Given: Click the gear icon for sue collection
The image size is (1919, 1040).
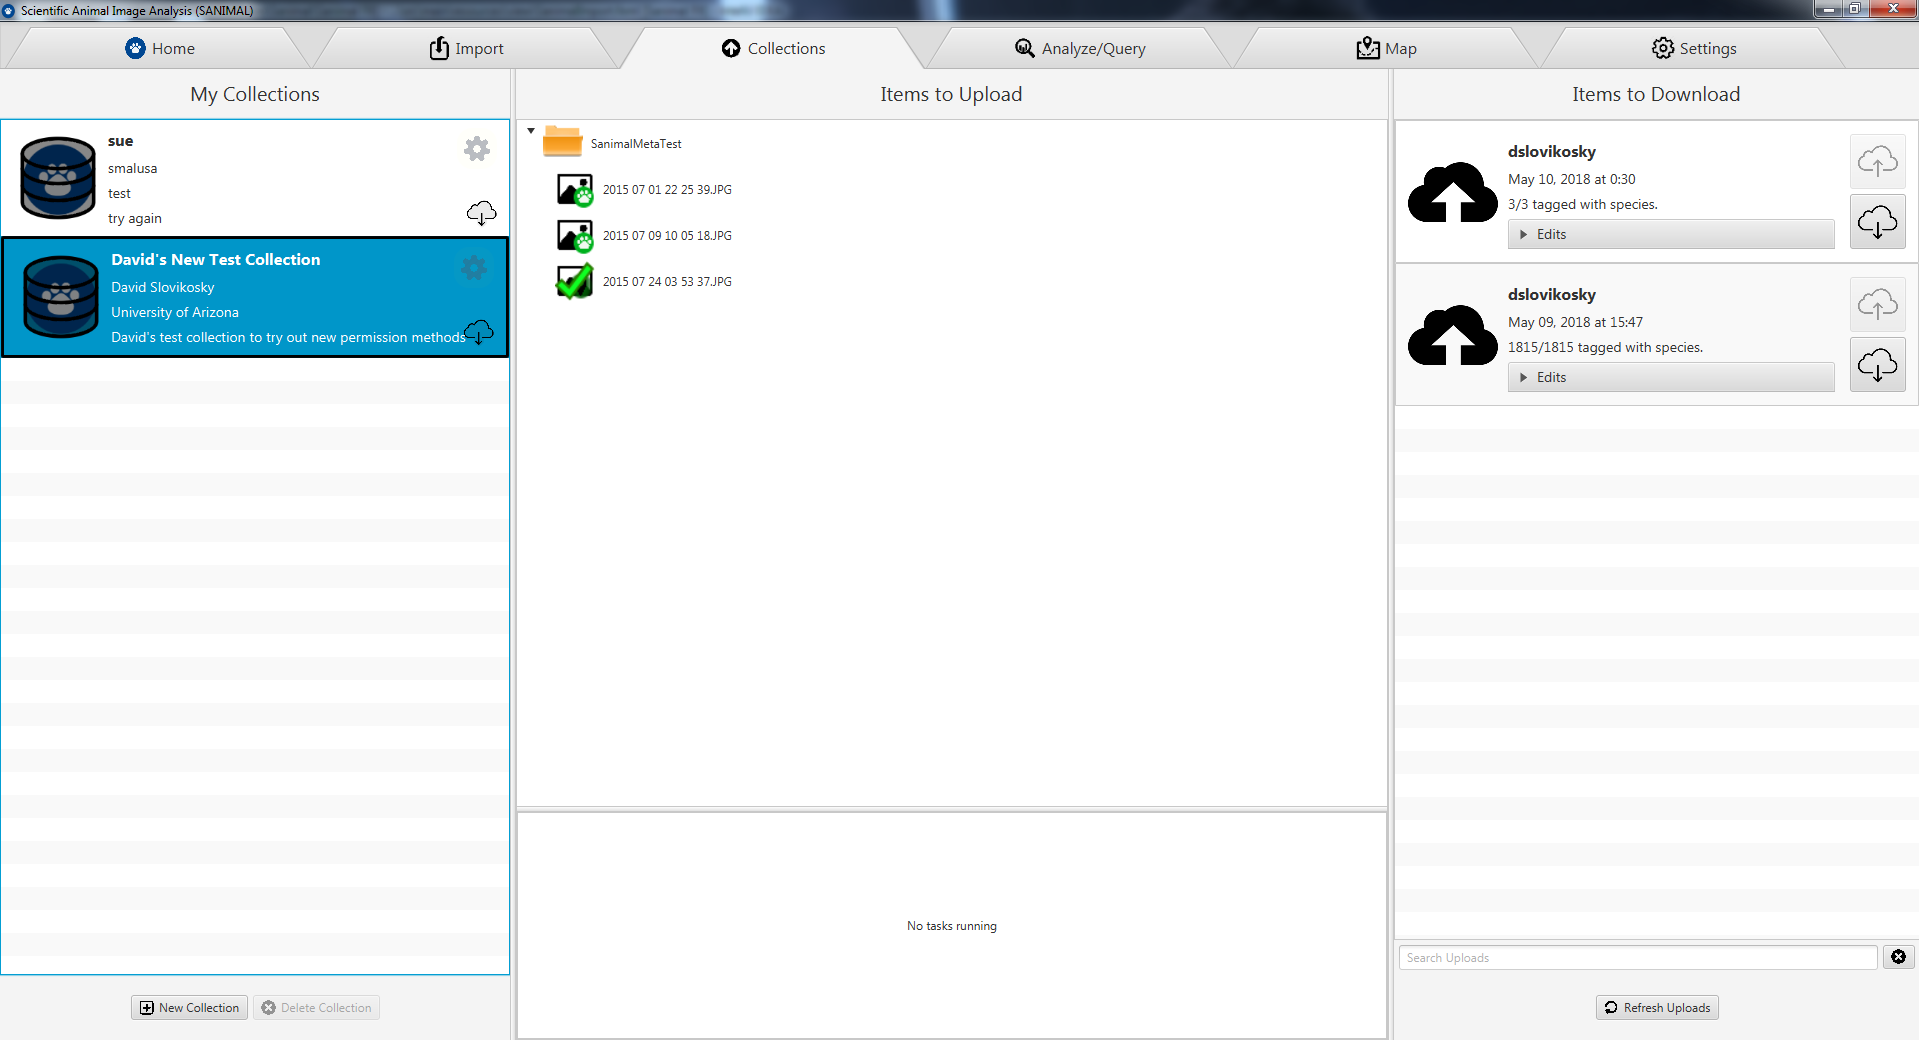Looking at the screenshot, I should 477,149.
